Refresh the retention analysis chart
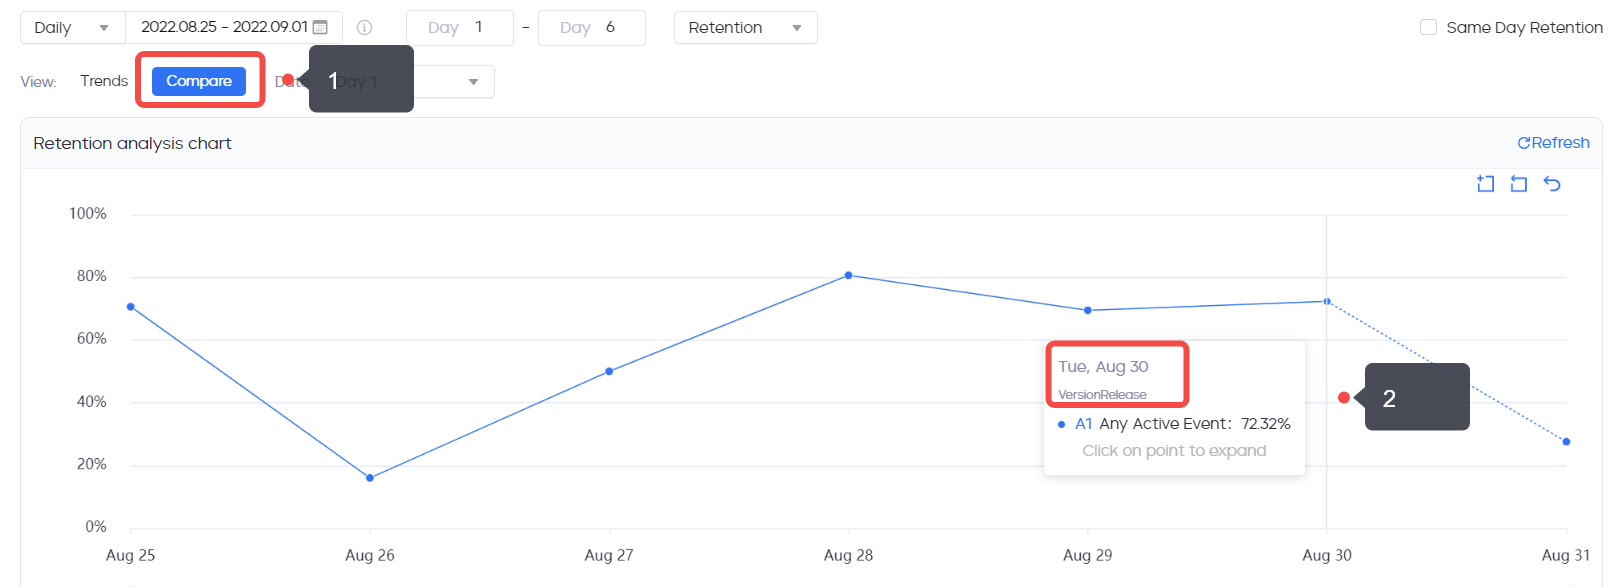Viewport: 1622px width, 587px height. coord(1554,143)
